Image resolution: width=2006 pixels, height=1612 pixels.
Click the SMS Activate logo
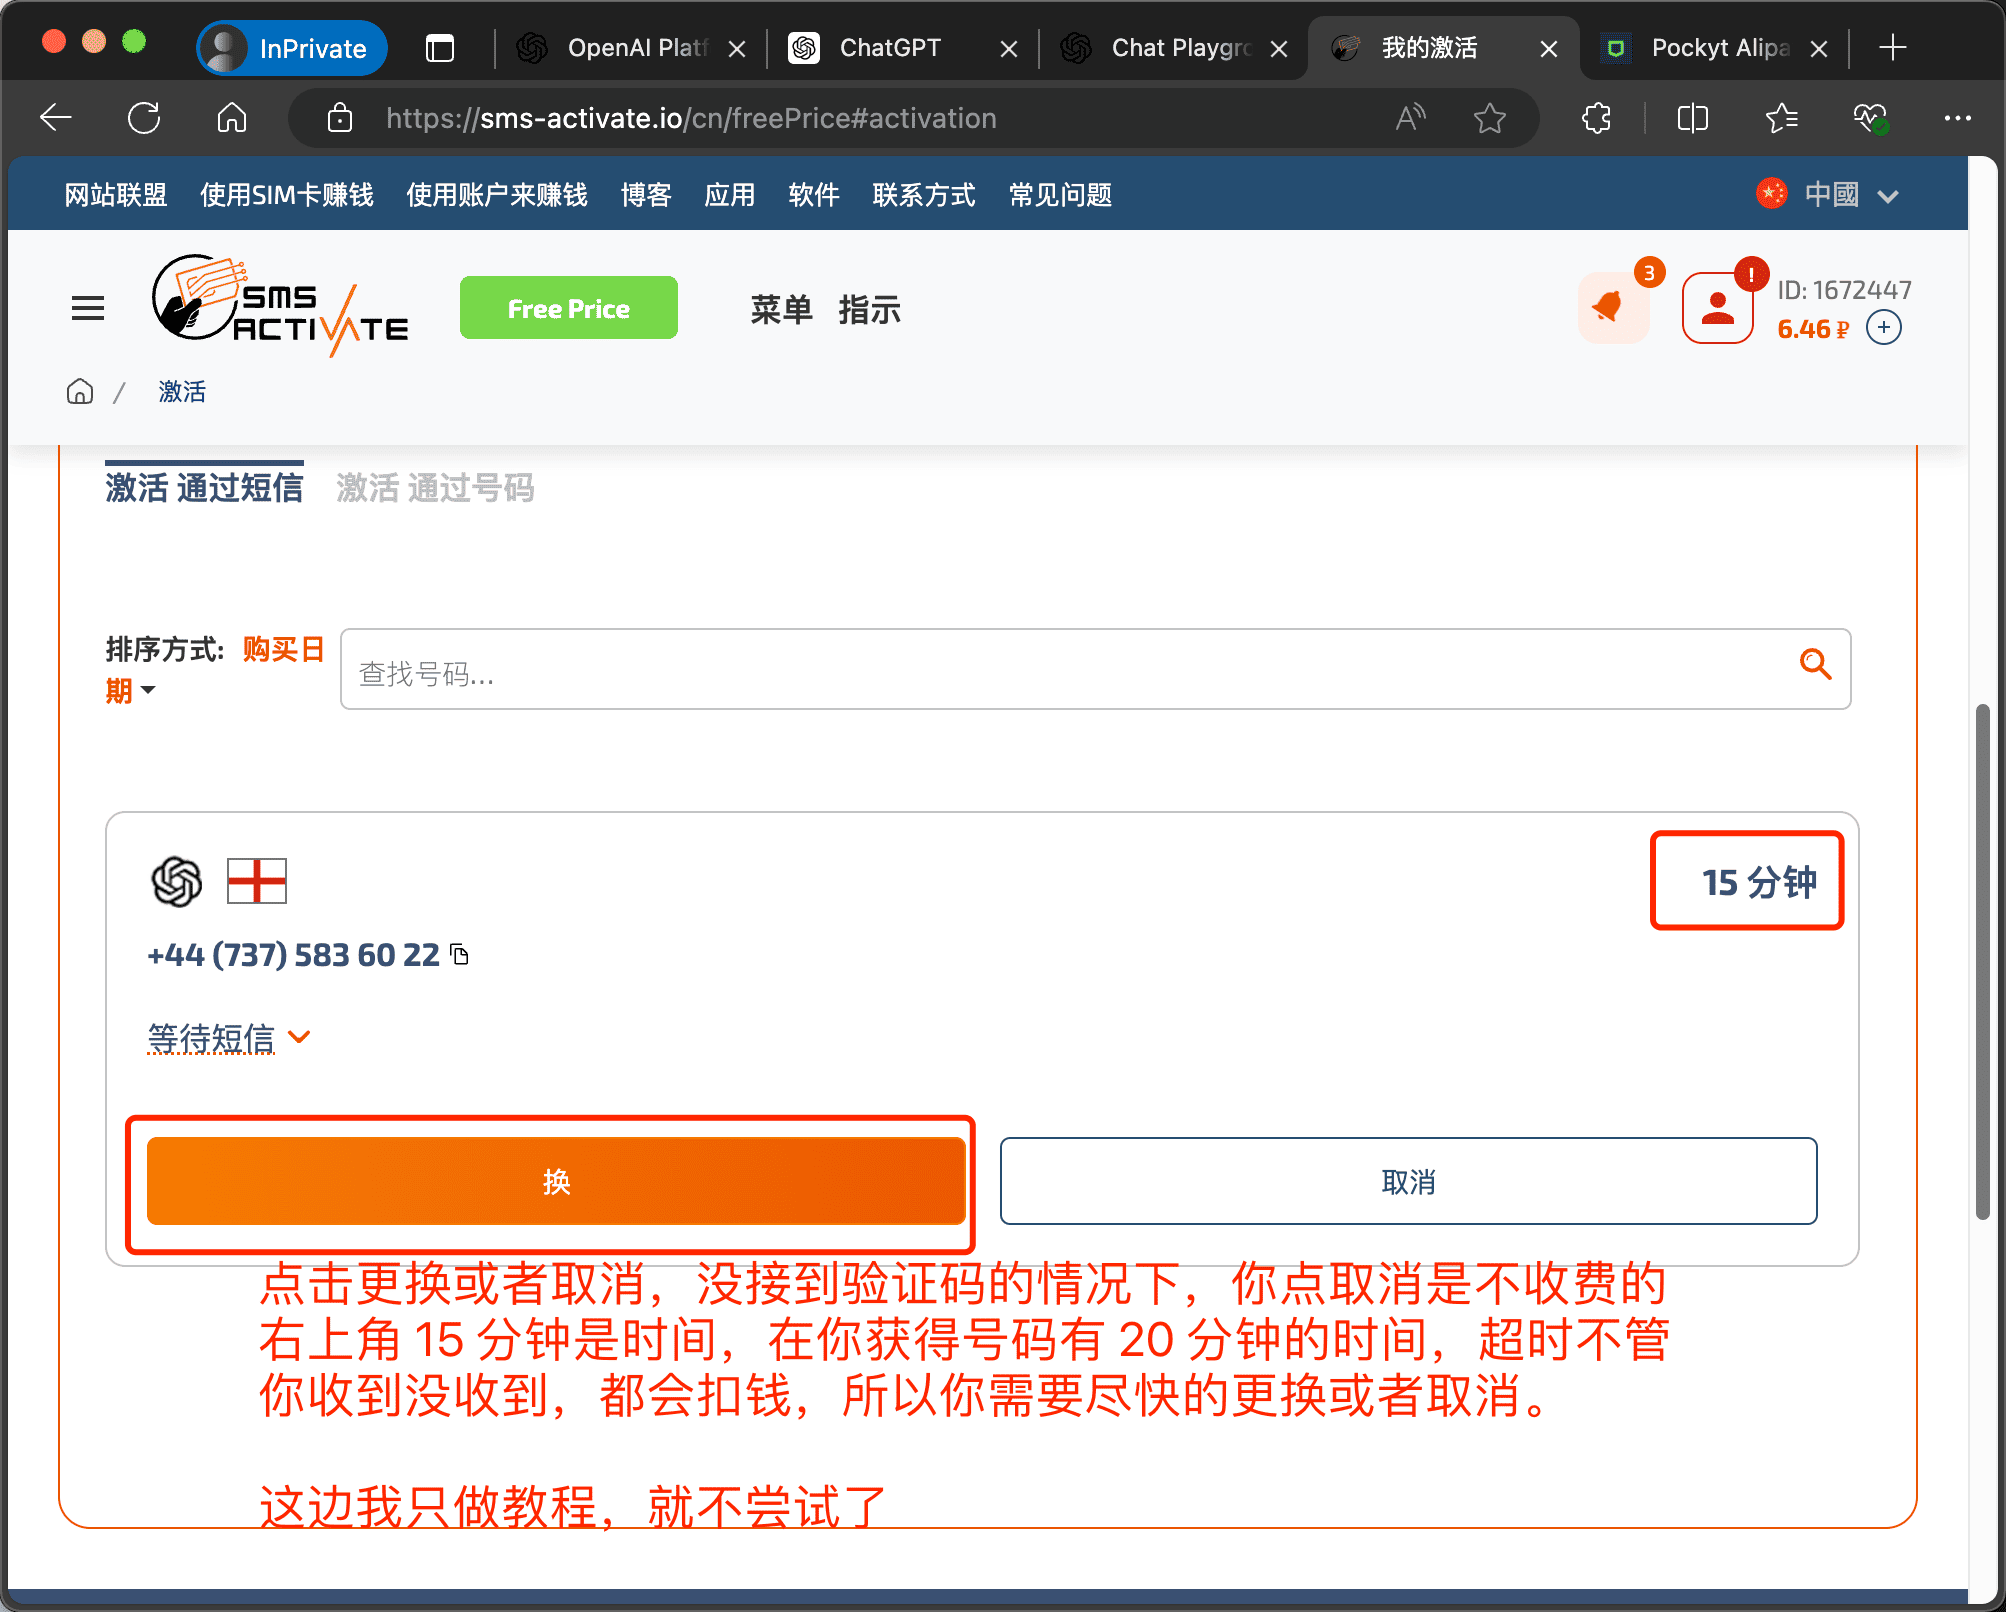tap(280, 305)
